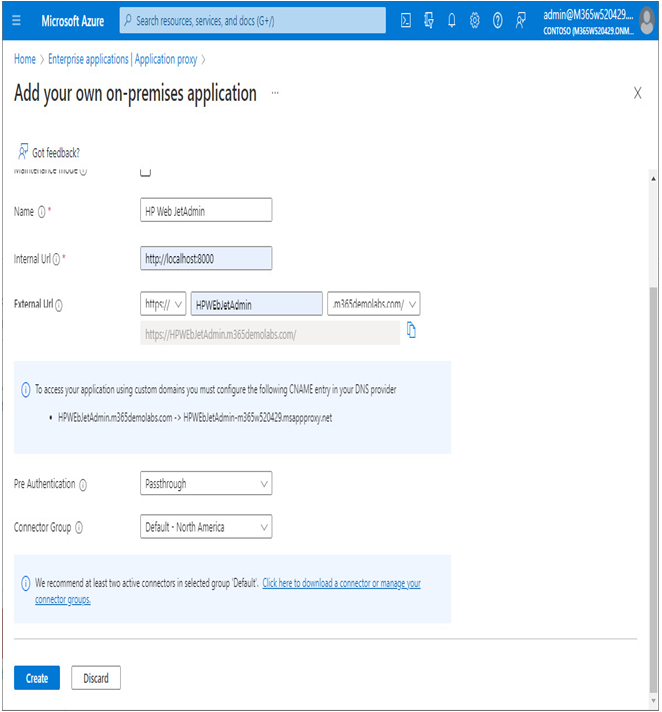Click the scrollbar up arrow
662x712 pixels.
pos(653,179)
